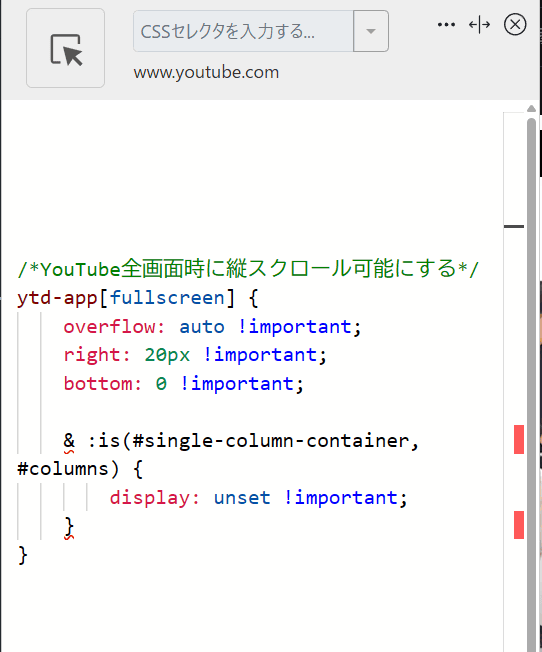Toggle panel width with the horizontal arrows icon

point(479,25)
